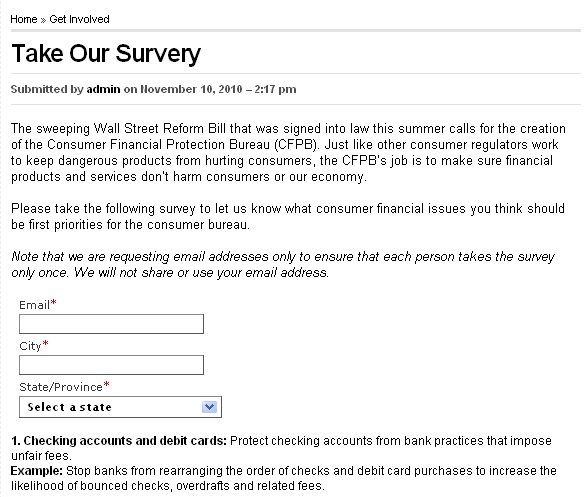Click the admin author link

tap(103, 89)
